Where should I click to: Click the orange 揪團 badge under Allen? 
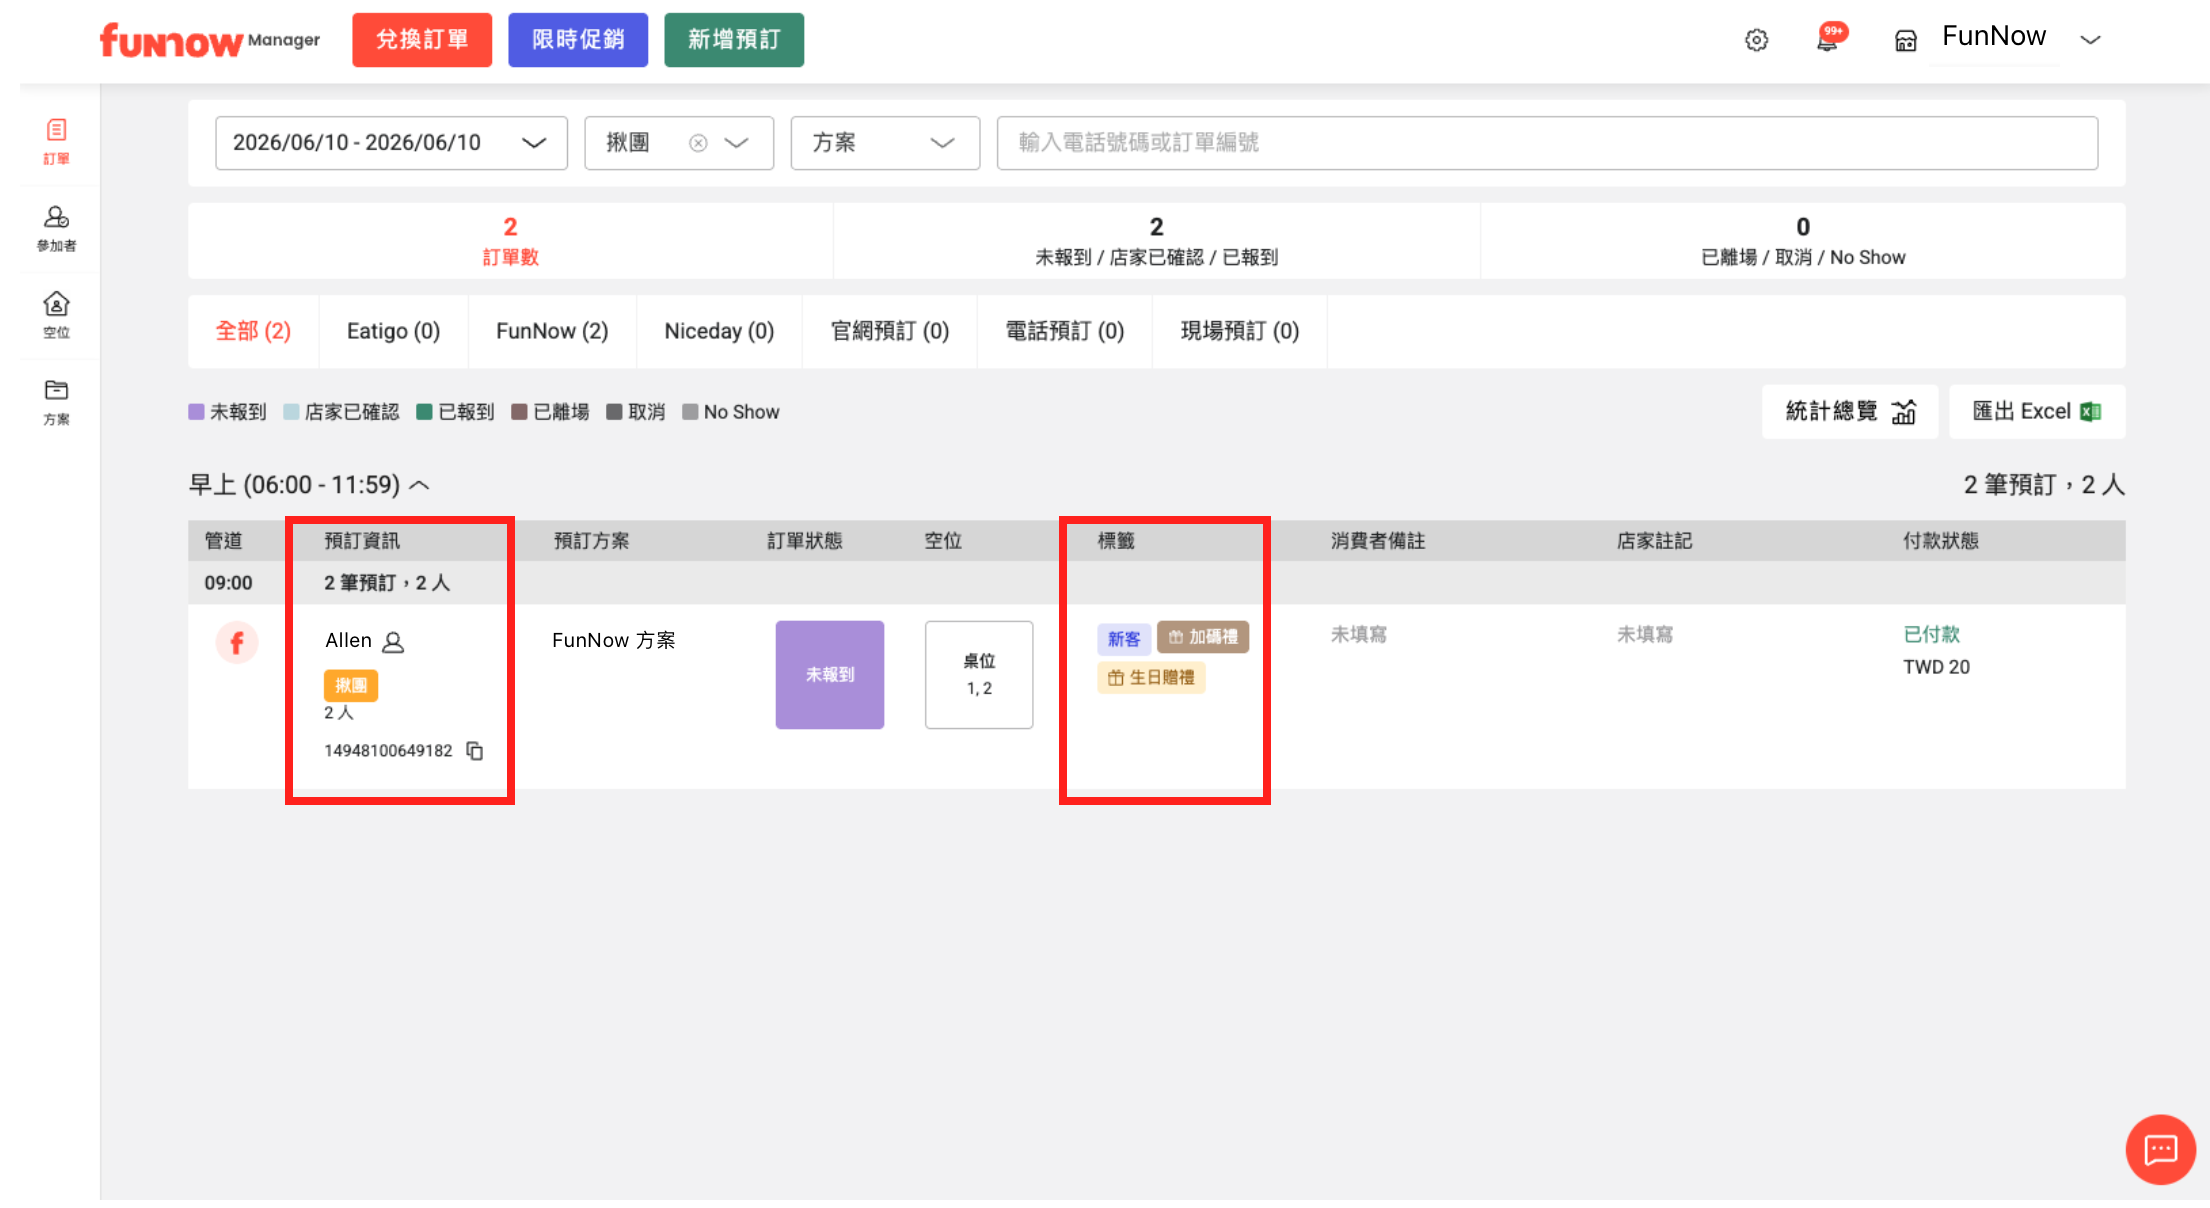(x=351, y=685)
